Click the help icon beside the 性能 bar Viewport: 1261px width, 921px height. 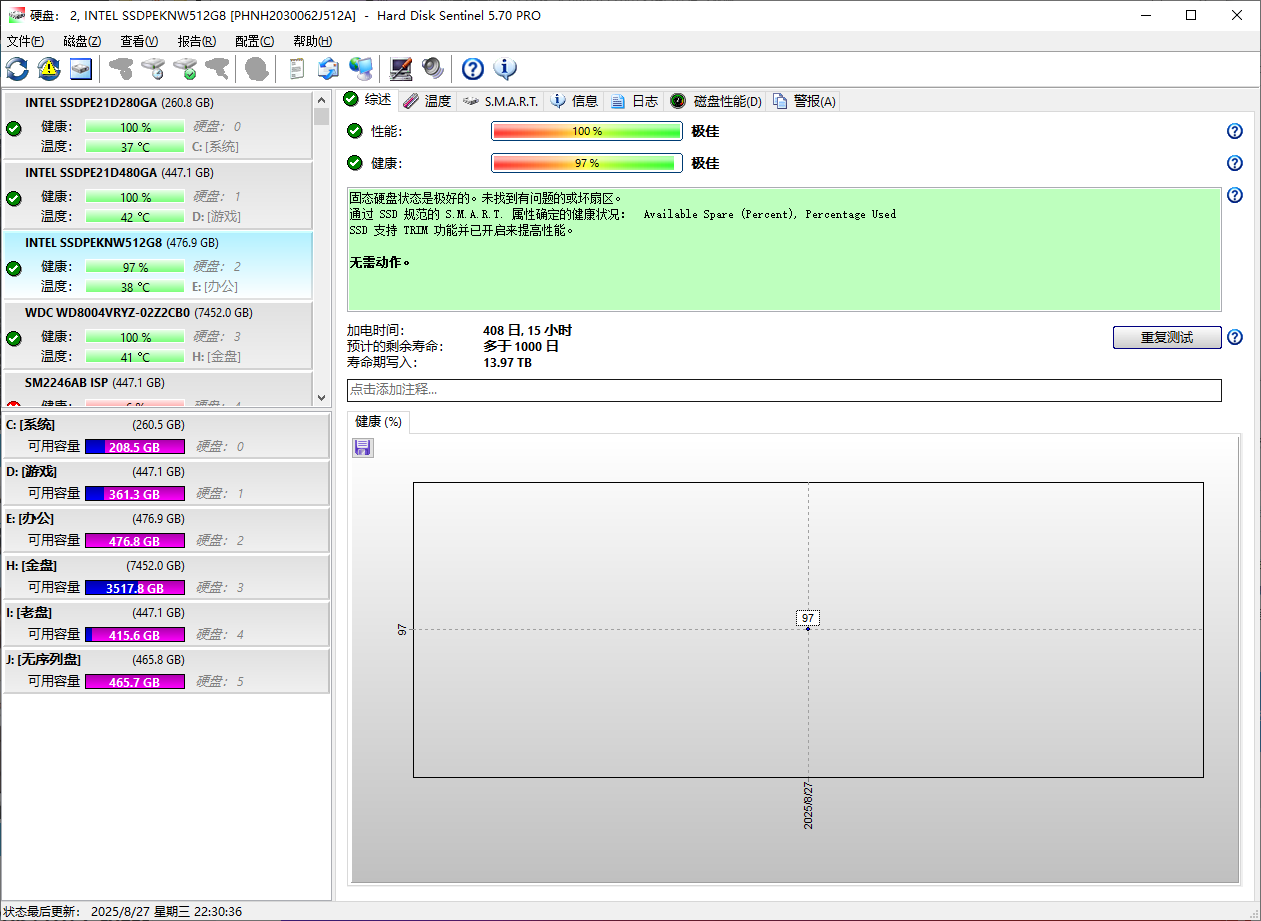[1235, 131]
